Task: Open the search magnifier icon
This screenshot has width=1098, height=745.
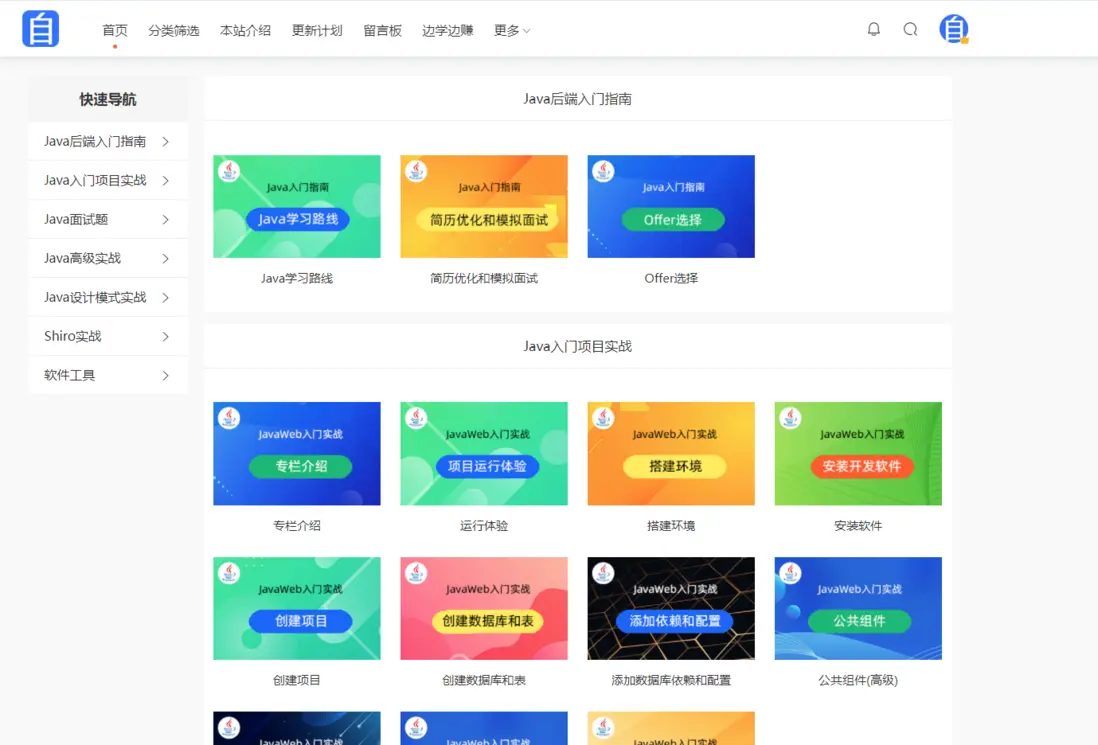Action: click(910, 29)
